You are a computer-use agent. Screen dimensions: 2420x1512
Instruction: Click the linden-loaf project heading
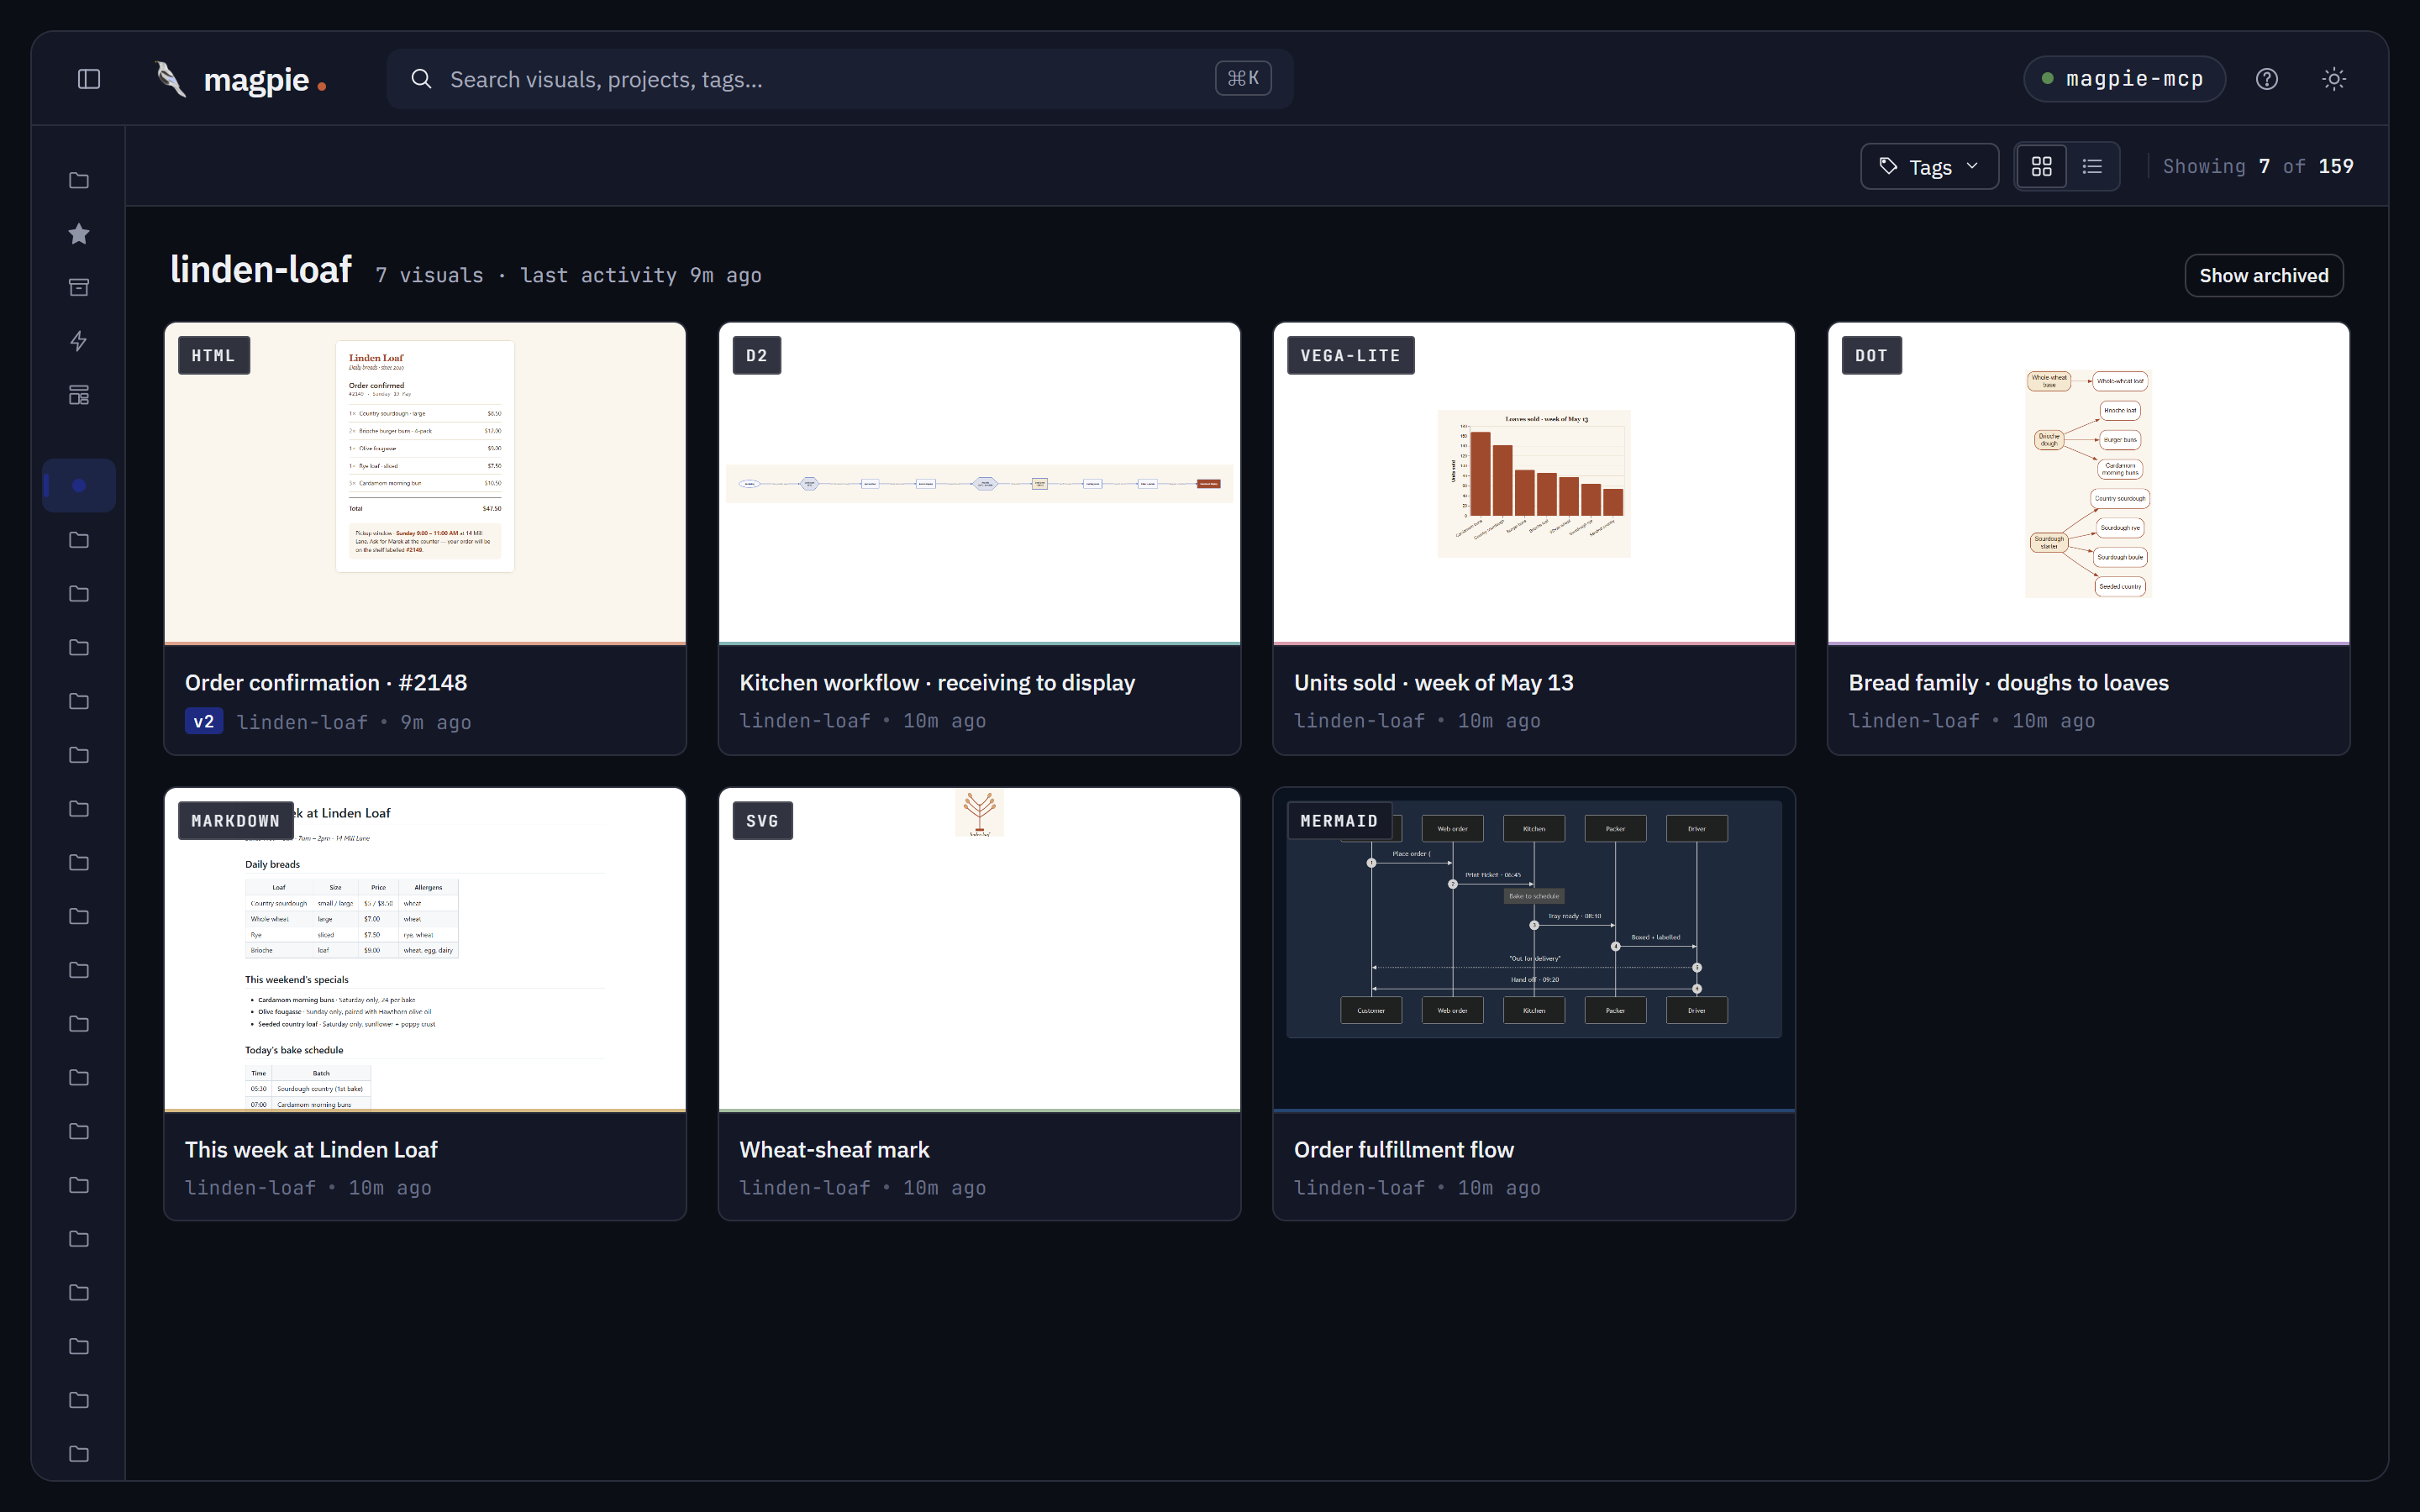point(261,270)
